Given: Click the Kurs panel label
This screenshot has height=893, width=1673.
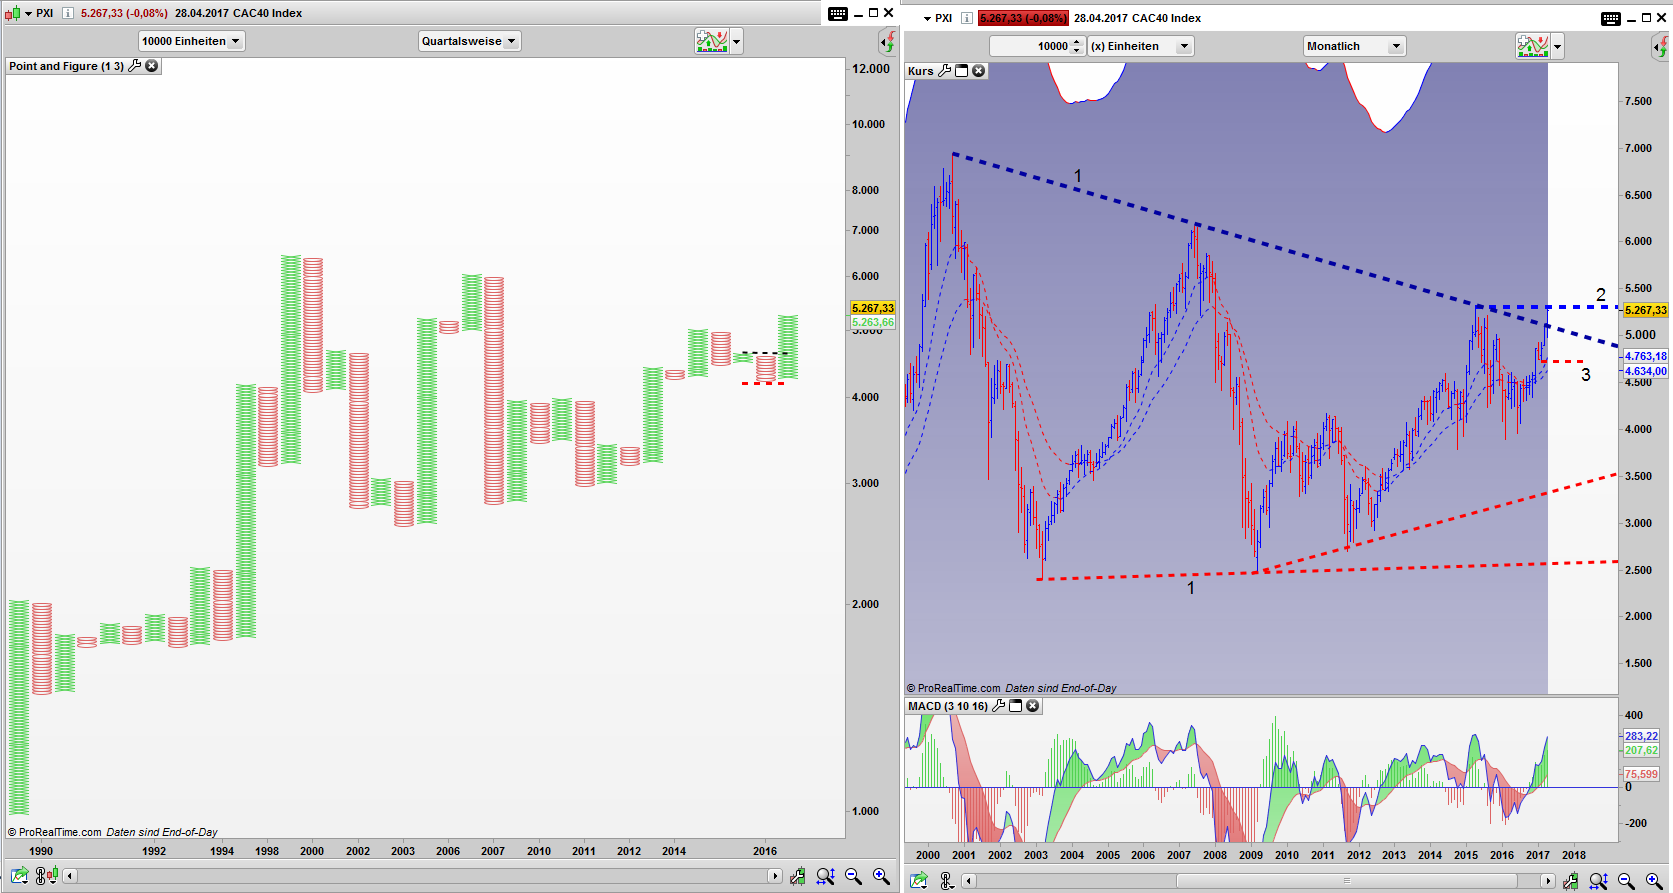Looking at the screenshot, I should (x=921, y=71).
